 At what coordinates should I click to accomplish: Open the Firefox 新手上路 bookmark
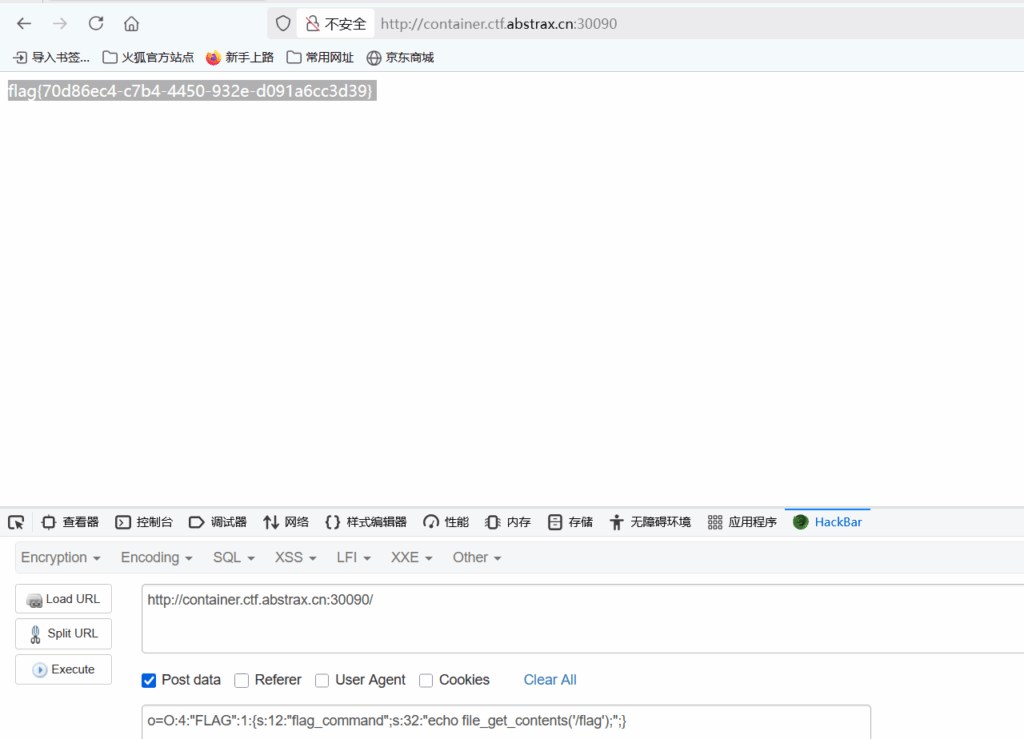click(x=240, y=57)
